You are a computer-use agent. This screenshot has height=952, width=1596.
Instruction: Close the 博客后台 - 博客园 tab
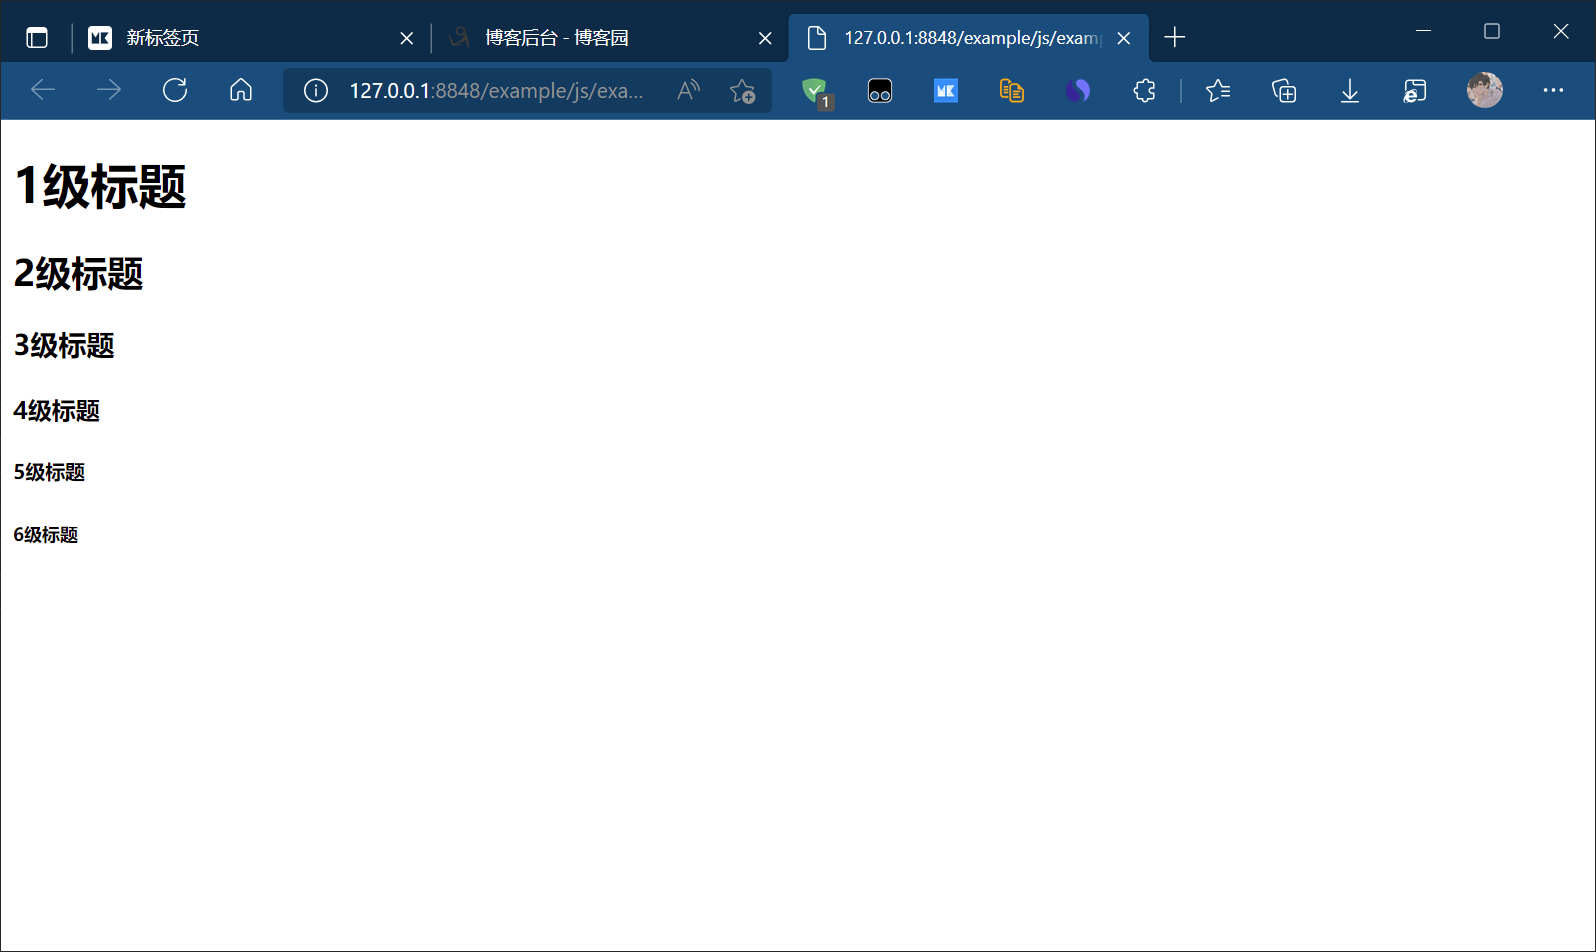click(765, 38)
